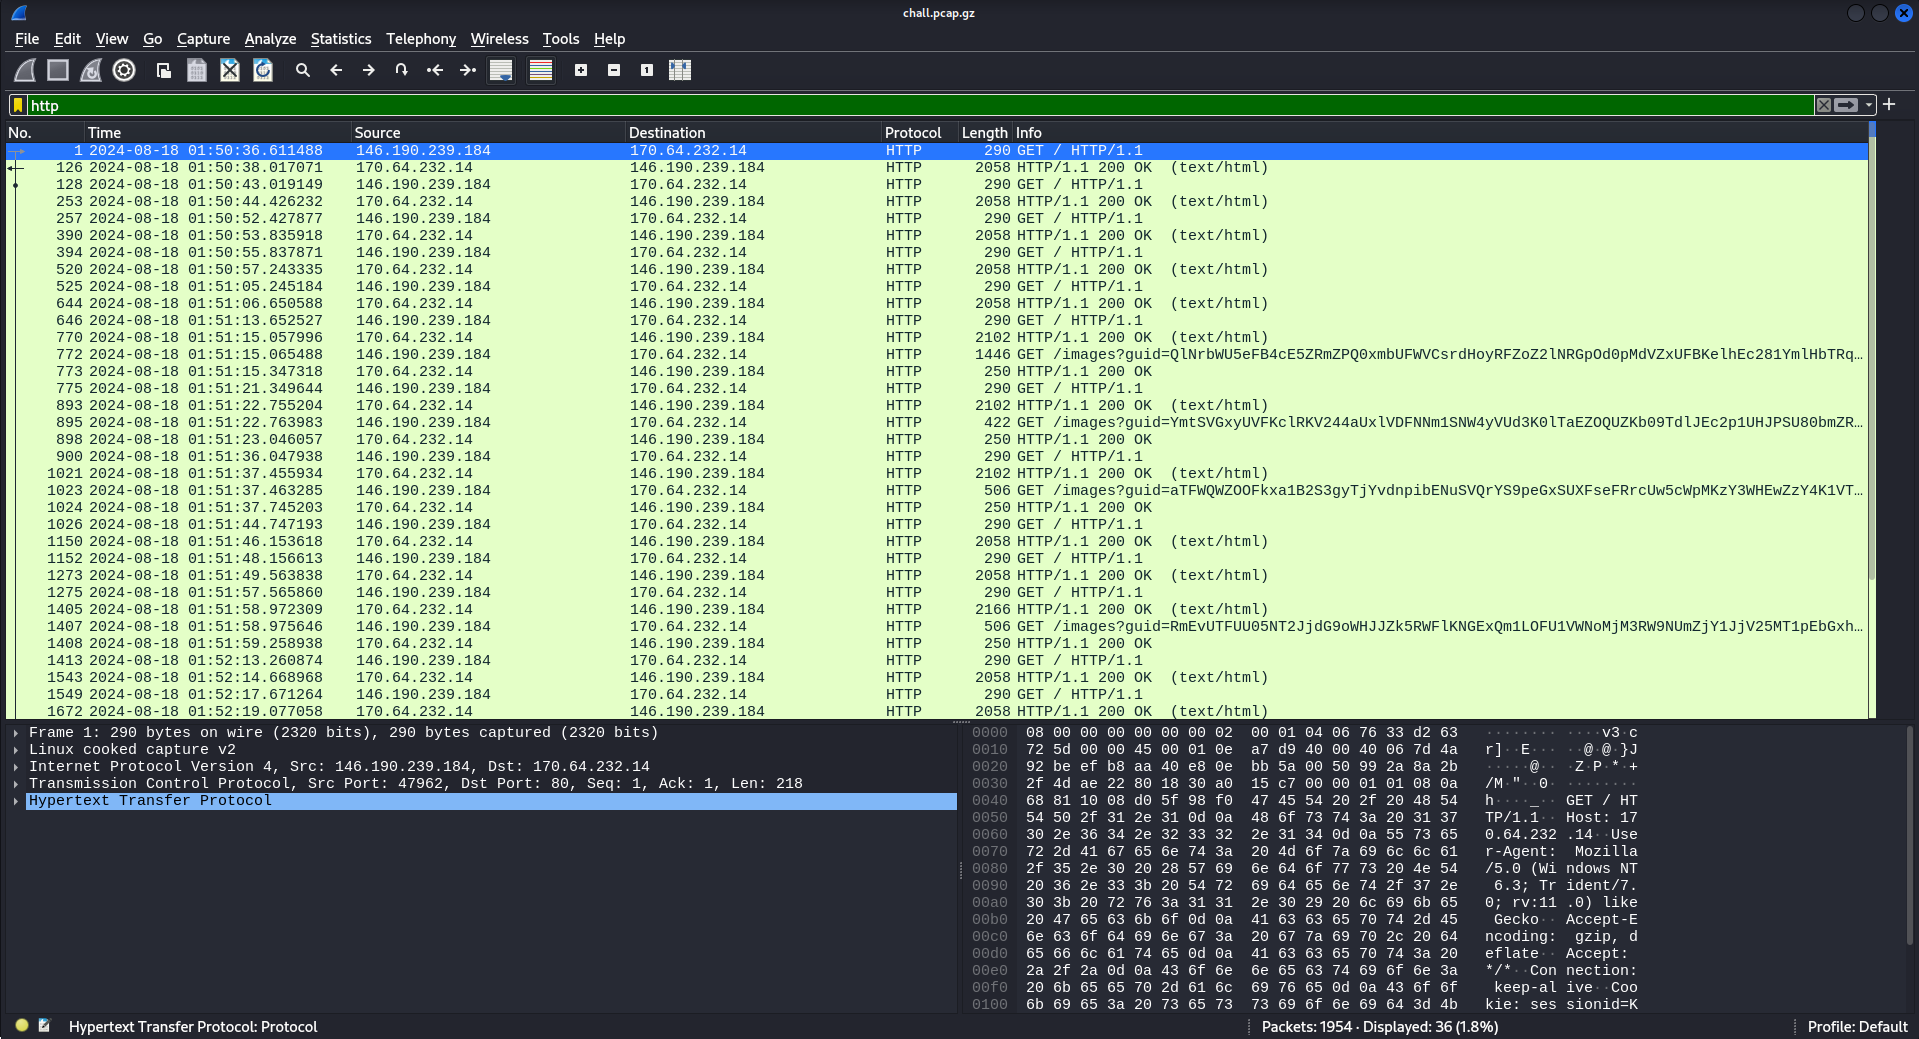
Task: Toggle packet list colorization
Action: (x=541, y=70)
